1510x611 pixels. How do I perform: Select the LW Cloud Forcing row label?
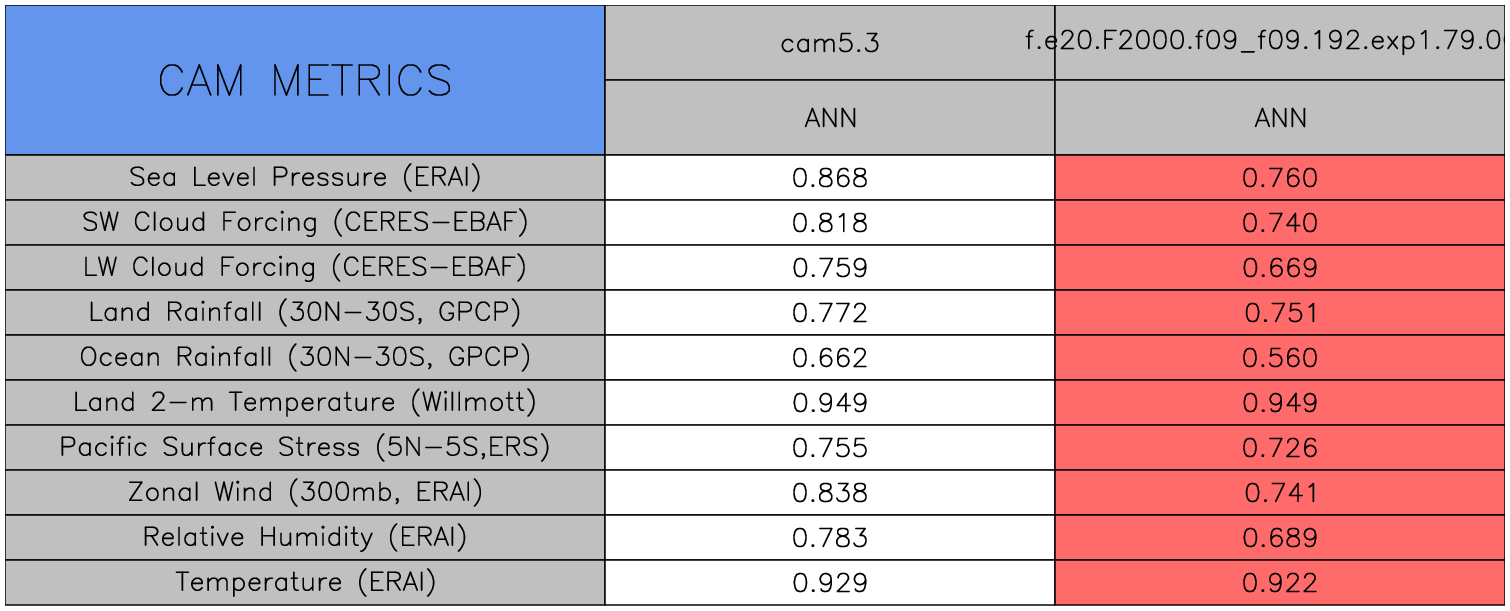305,268
